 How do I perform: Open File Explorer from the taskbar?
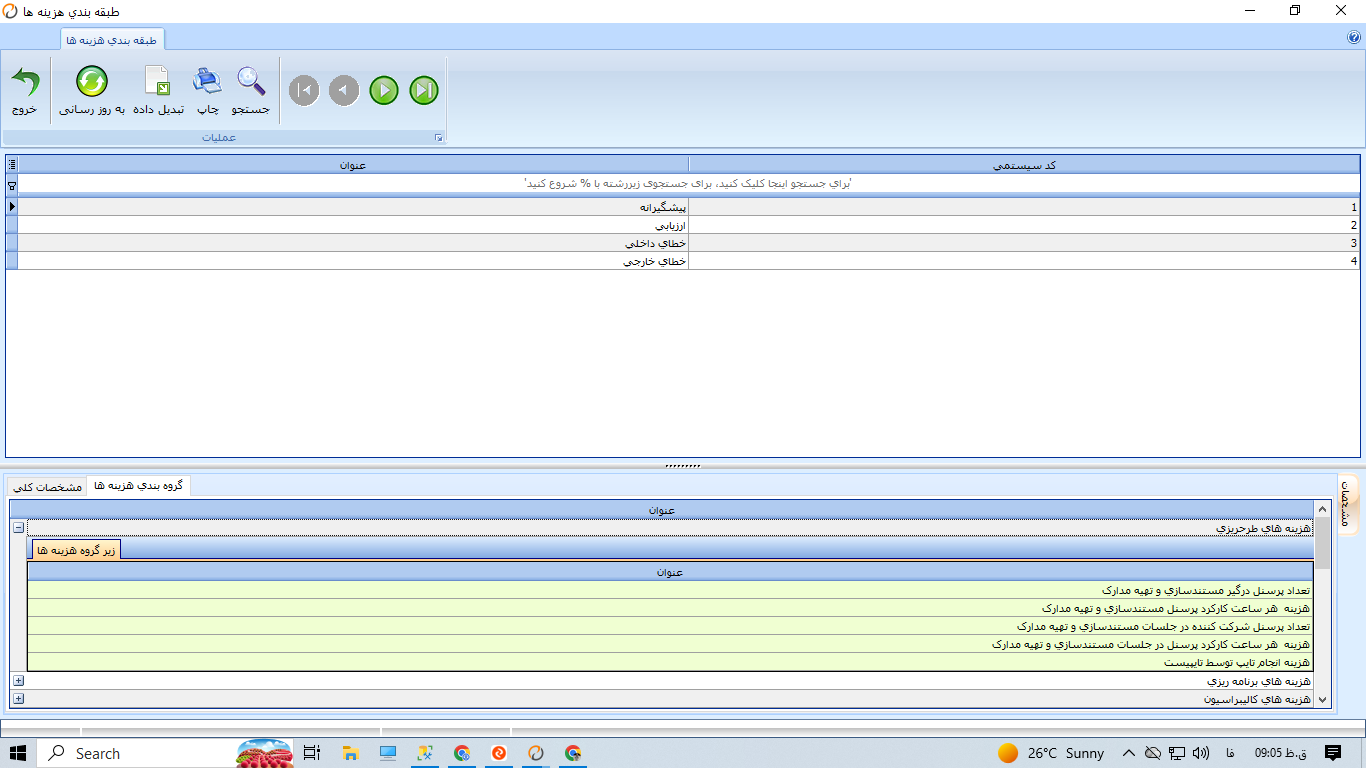(x=350, y=753)
